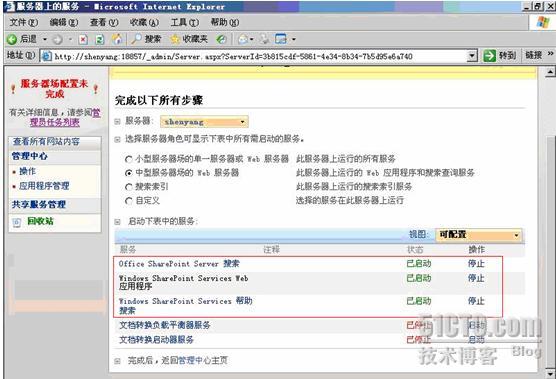Image resolution: width=556 pixels, height=379 pixels.
Task: Click the 服务 column header
Action: 128,250
